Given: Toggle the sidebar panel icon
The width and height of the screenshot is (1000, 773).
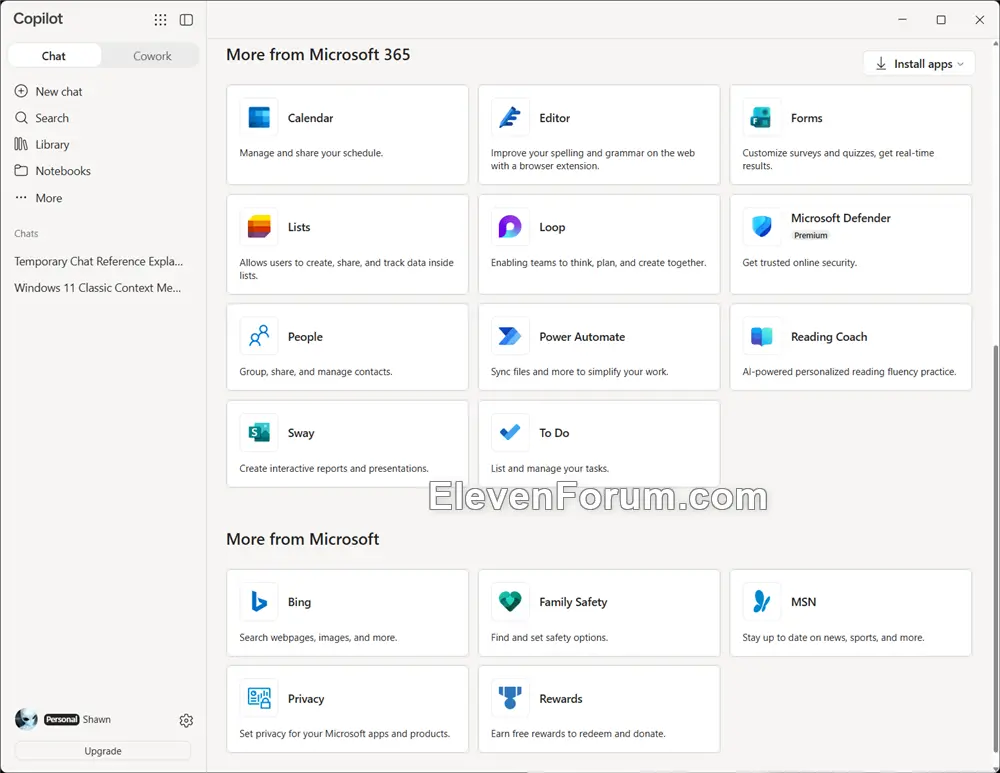Looking at the screenshot, I should pos(186,20).
